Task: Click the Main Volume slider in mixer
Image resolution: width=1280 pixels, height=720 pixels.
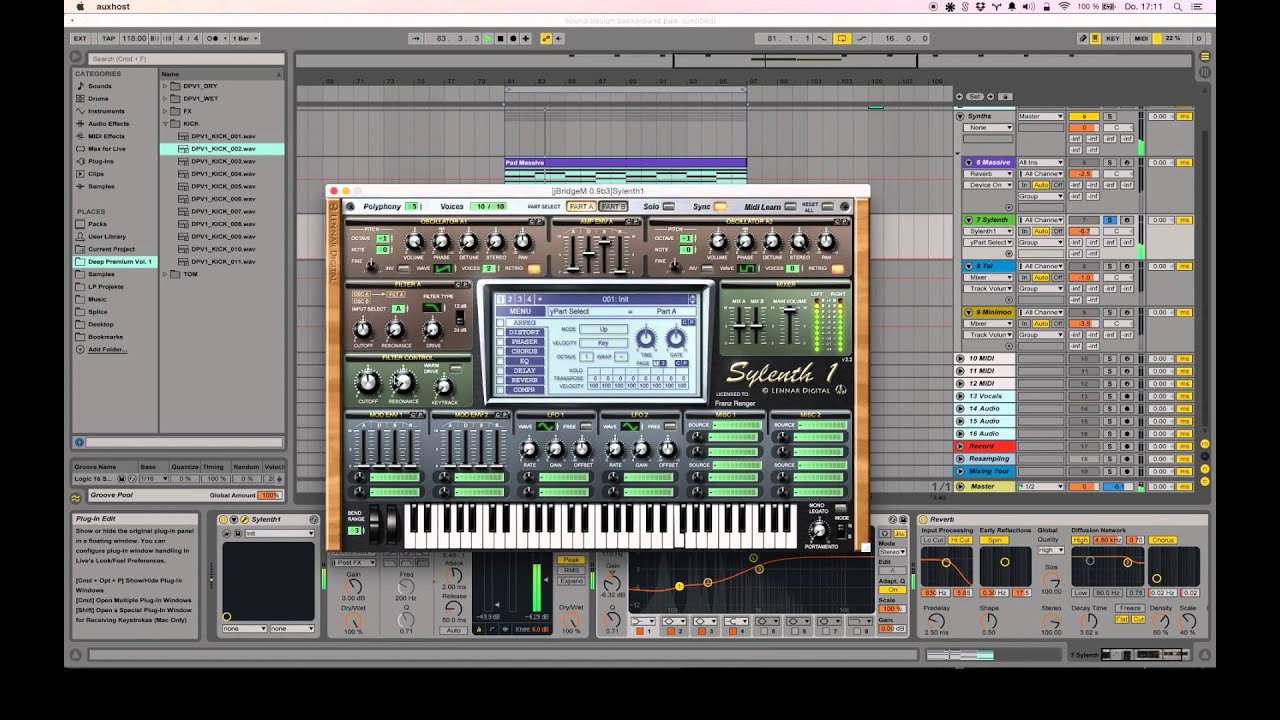Action: (x=790, y=325)
